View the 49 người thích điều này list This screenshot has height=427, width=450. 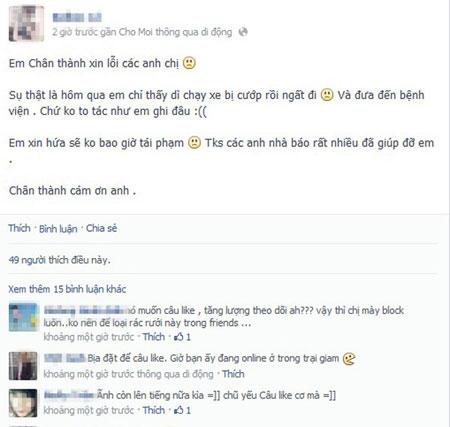coord(59,260)
